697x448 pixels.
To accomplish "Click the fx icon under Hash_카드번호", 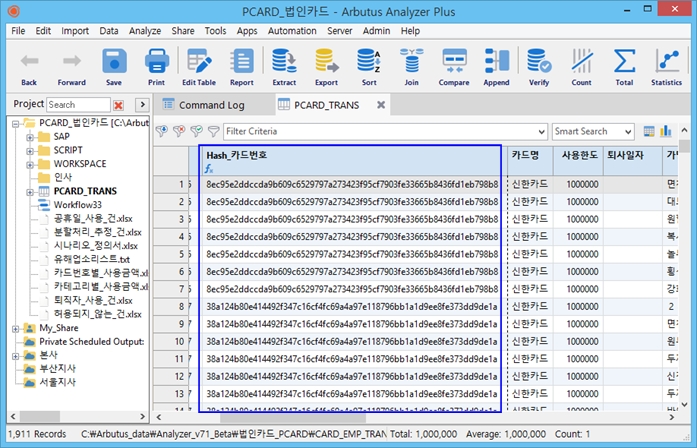I will point(209,168).
